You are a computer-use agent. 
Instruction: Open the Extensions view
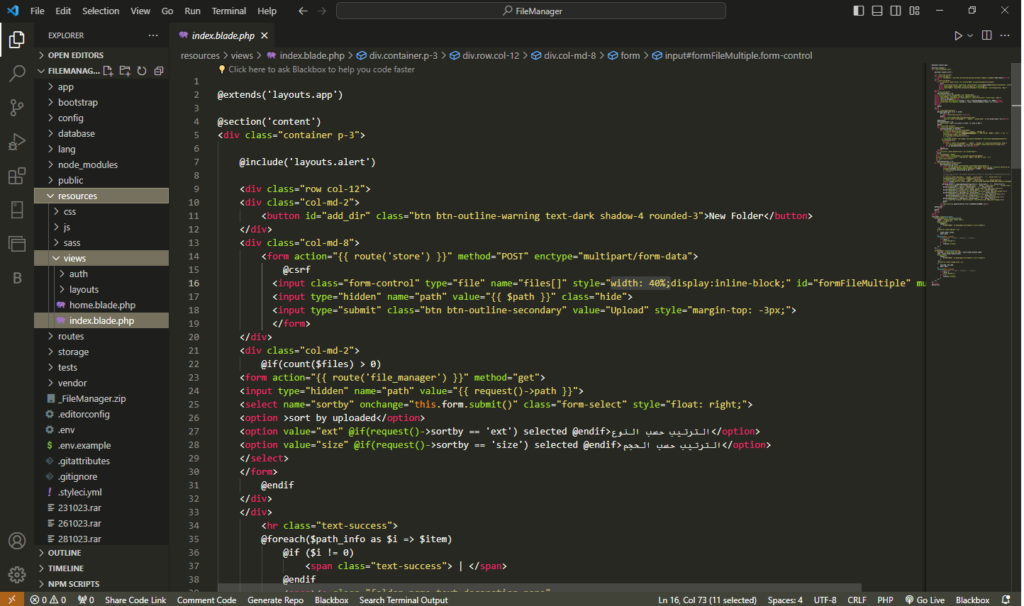[15, 175]
